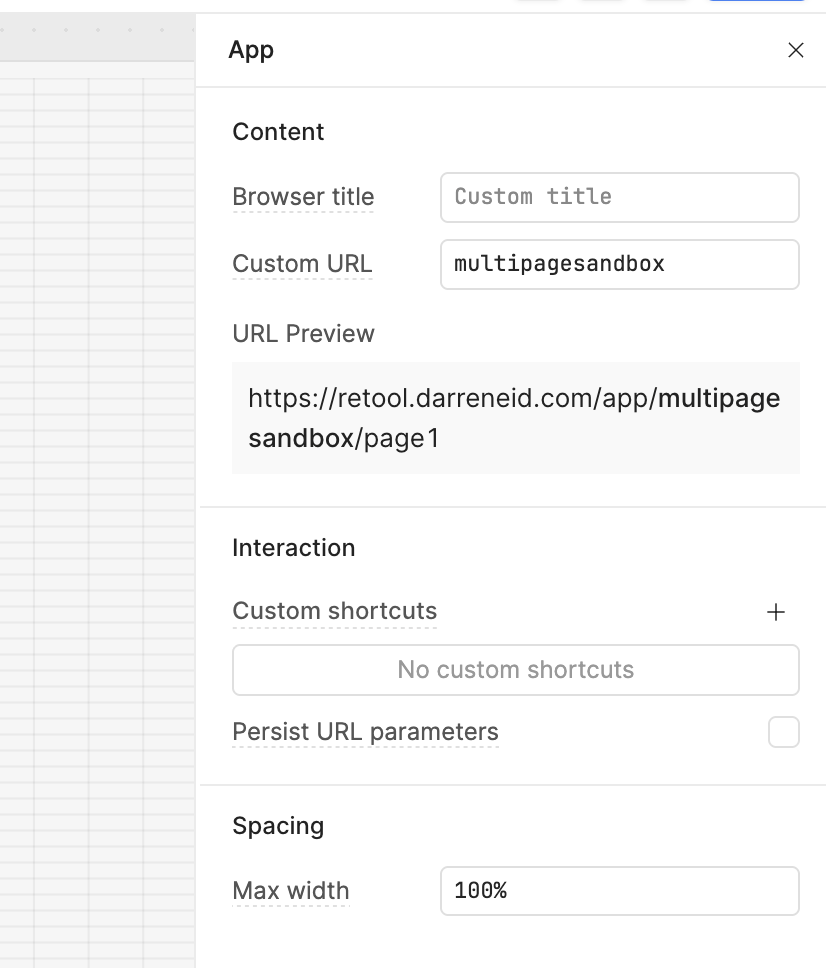Click the Interaction section heading
Screen dimensions: 826x968
pos(293,548)
